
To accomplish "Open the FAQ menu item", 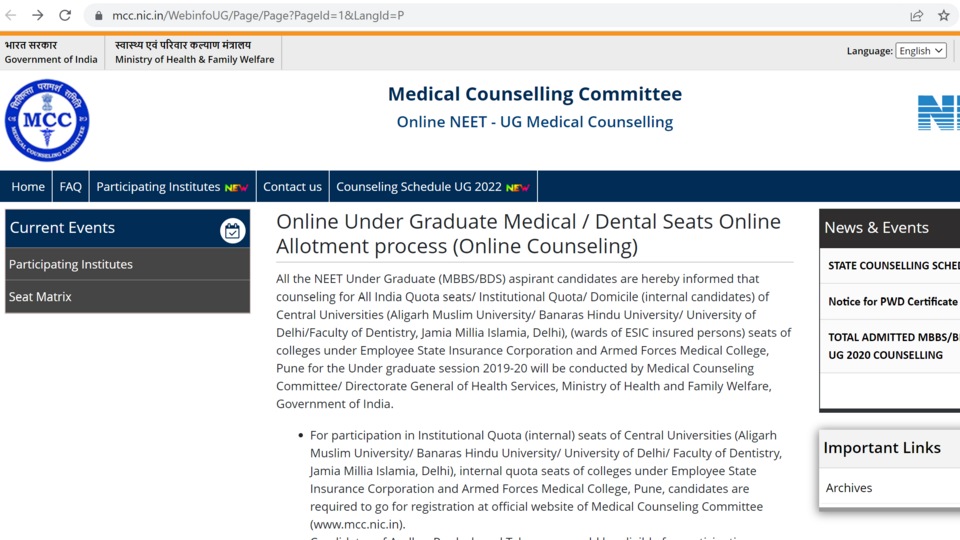I will coord(70,187).
